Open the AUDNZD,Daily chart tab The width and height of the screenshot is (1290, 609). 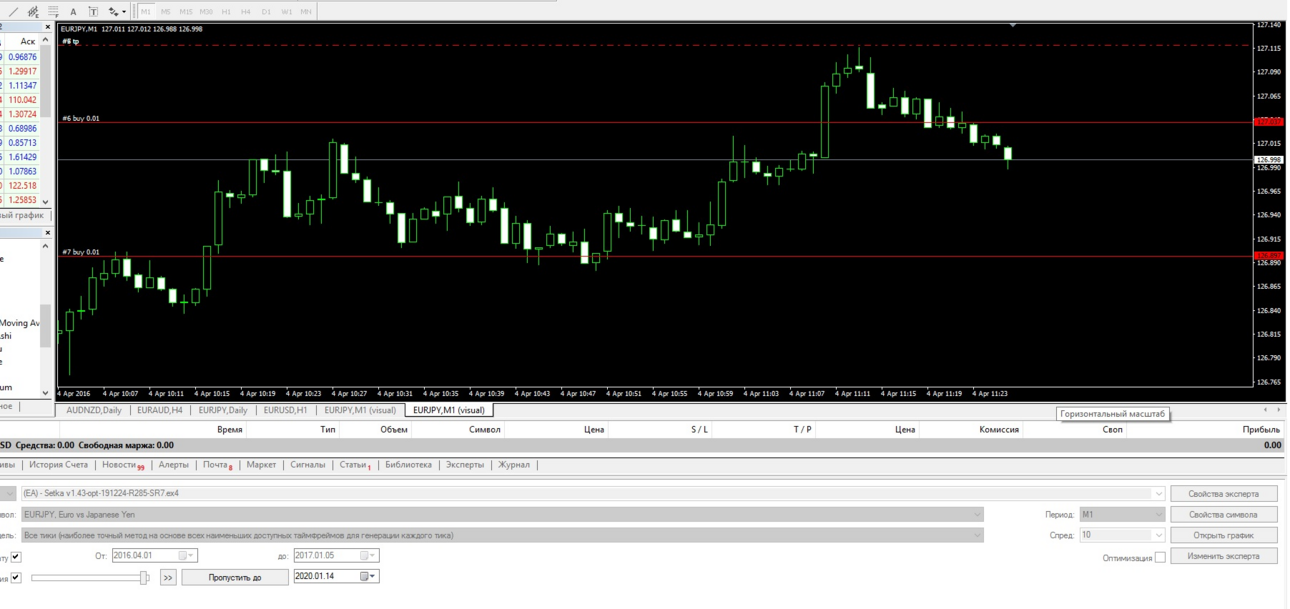pyautogui.click(x=94, y=410)
